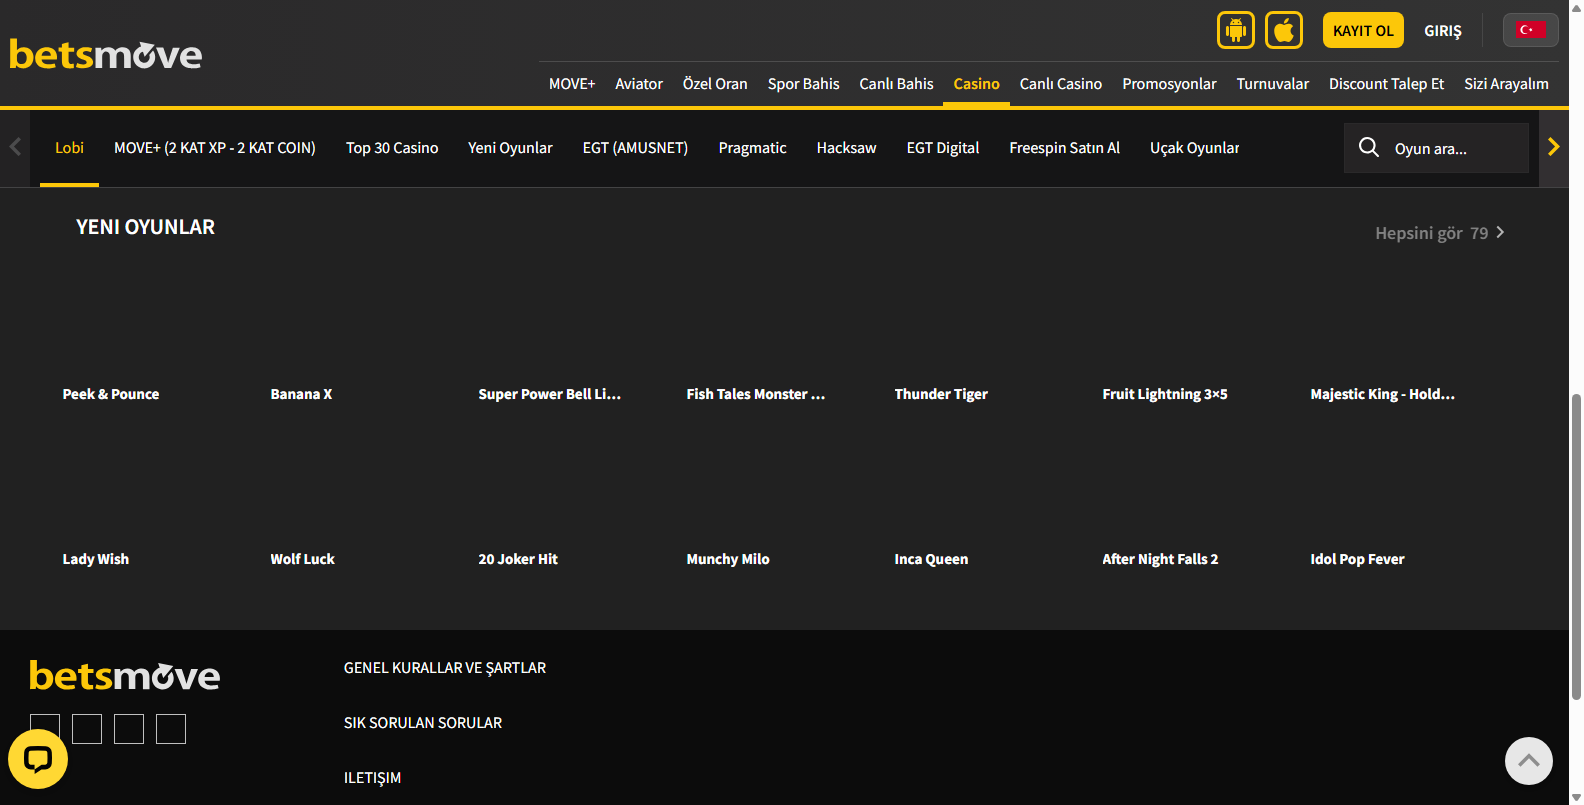Click the KAYIT OL register button

[x=1363, y=30]
